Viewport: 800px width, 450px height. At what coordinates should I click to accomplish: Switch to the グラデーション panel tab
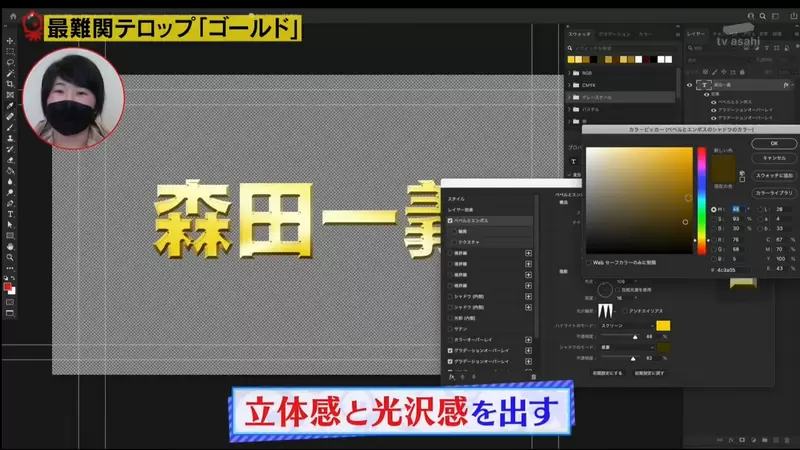612,33
